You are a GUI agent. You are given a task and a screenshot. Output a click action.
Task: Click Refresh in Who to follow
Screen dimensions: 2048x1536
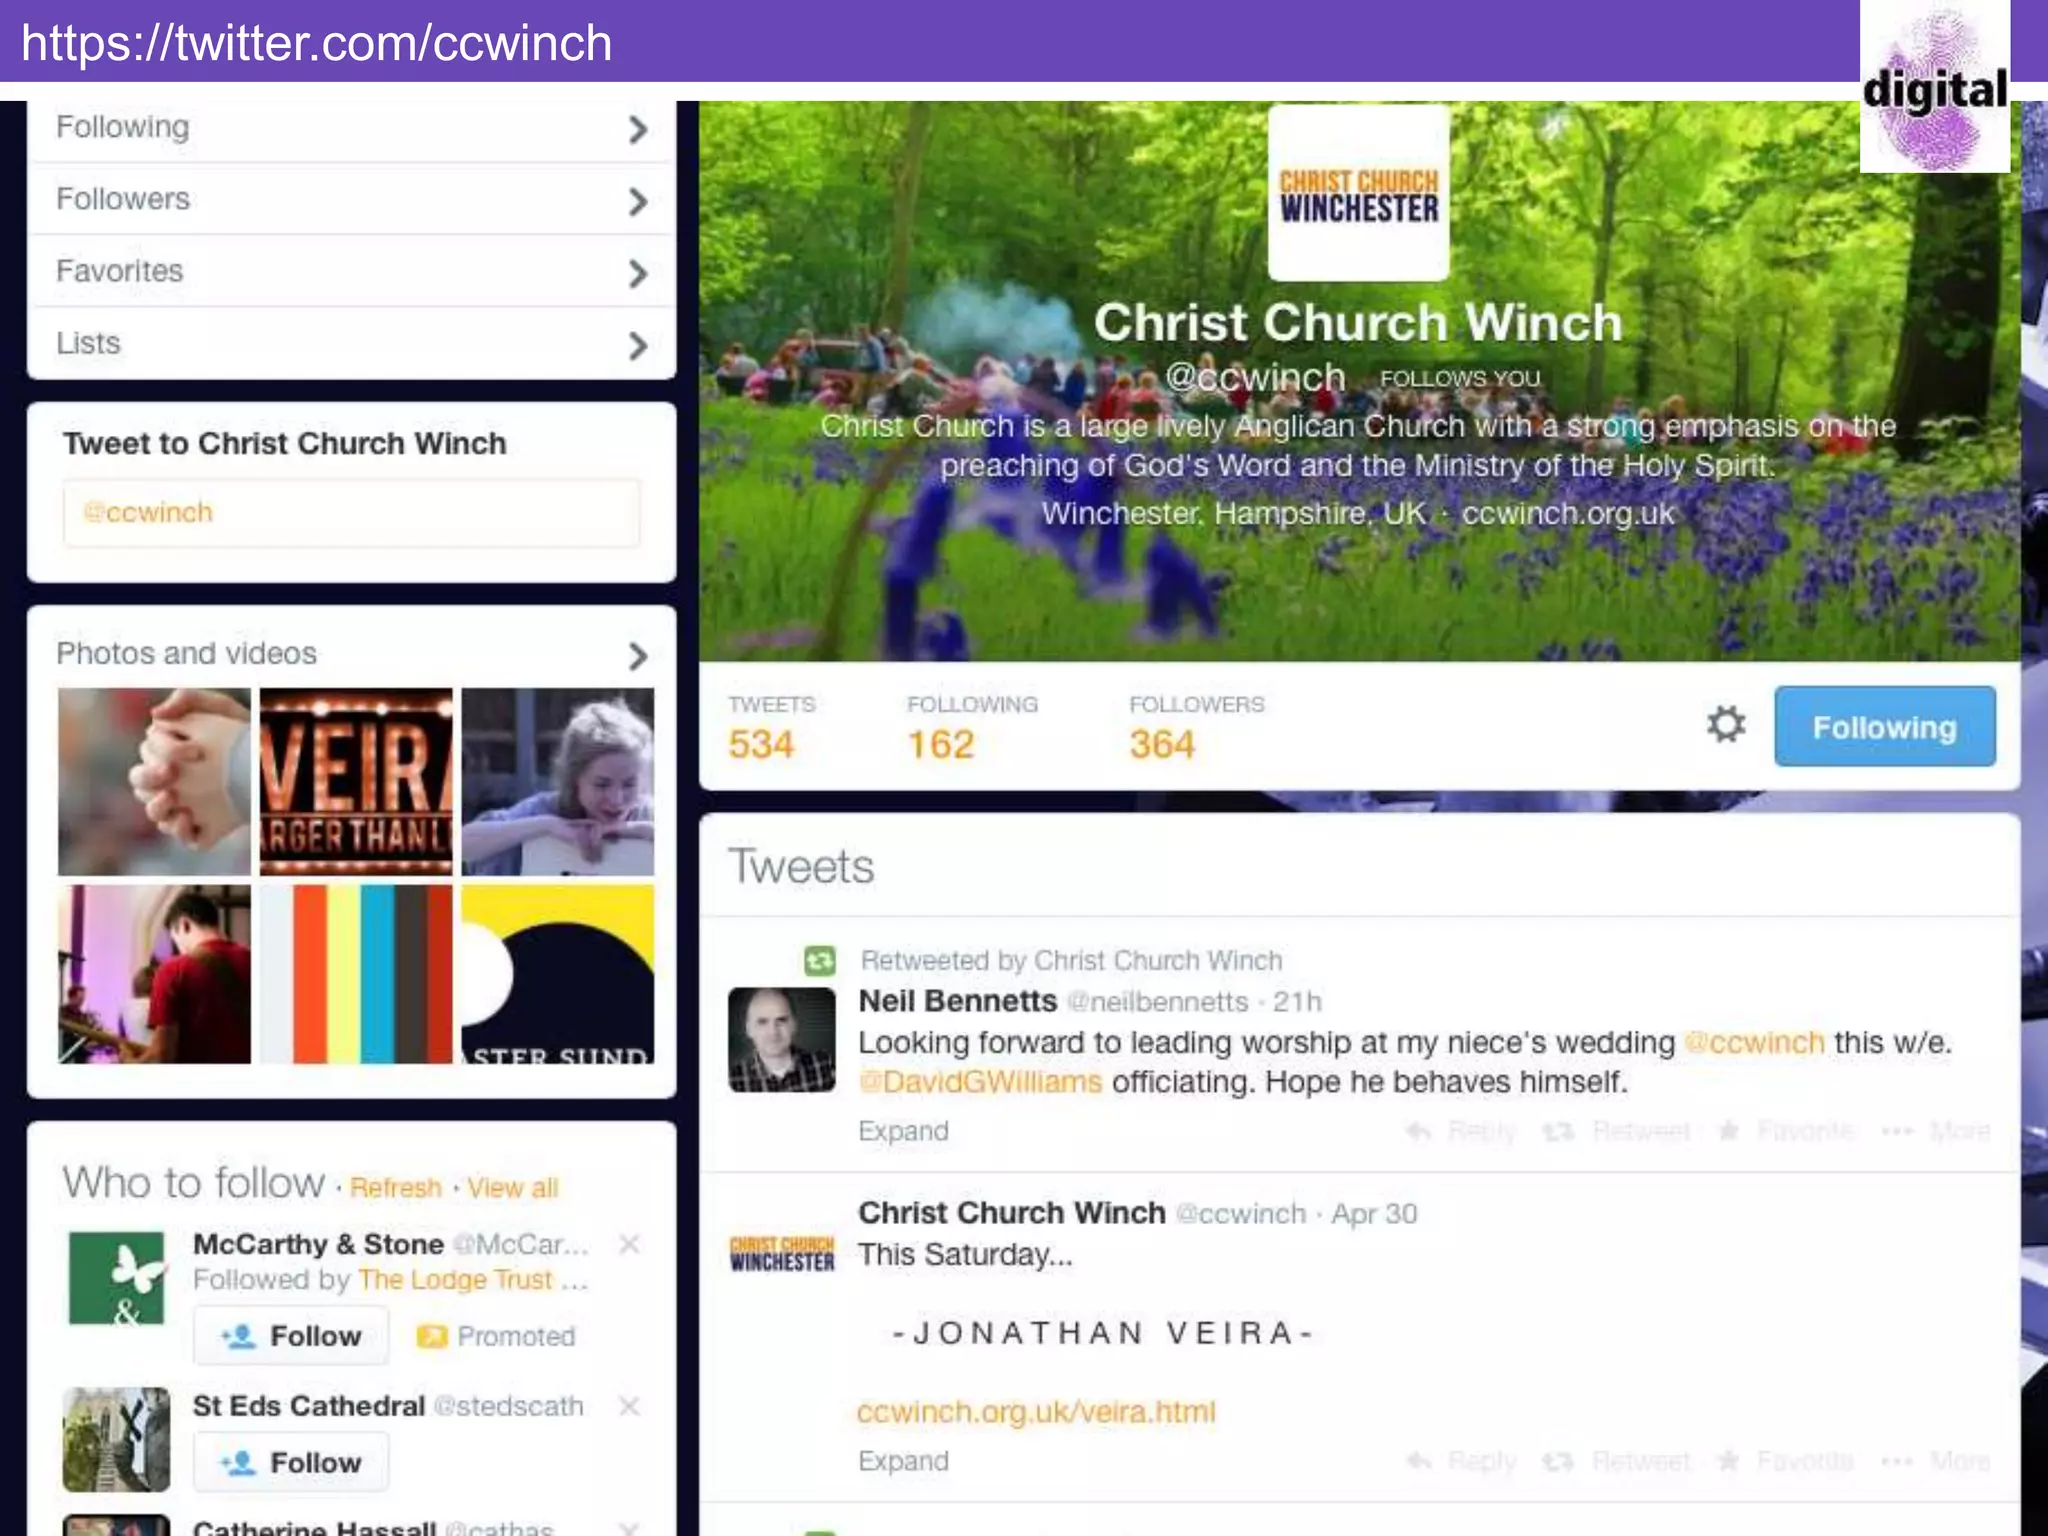[x=396, y=1187]
